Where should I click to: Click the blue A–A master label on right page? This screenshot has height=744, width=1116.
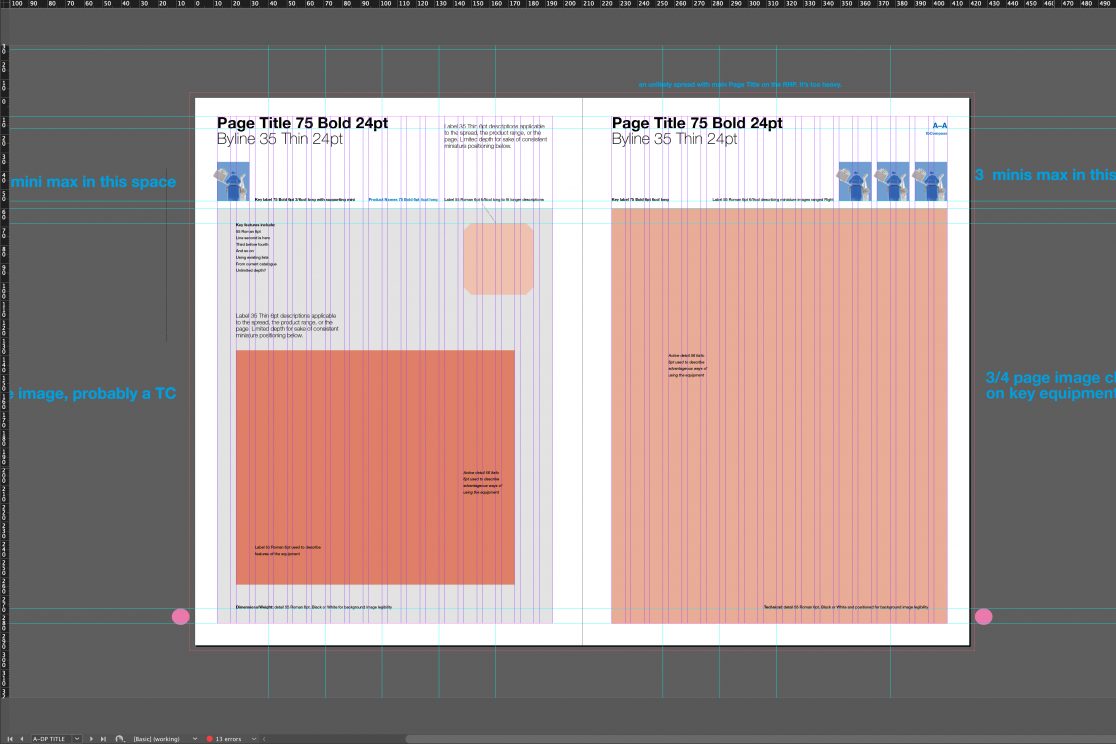pos(939,126)
